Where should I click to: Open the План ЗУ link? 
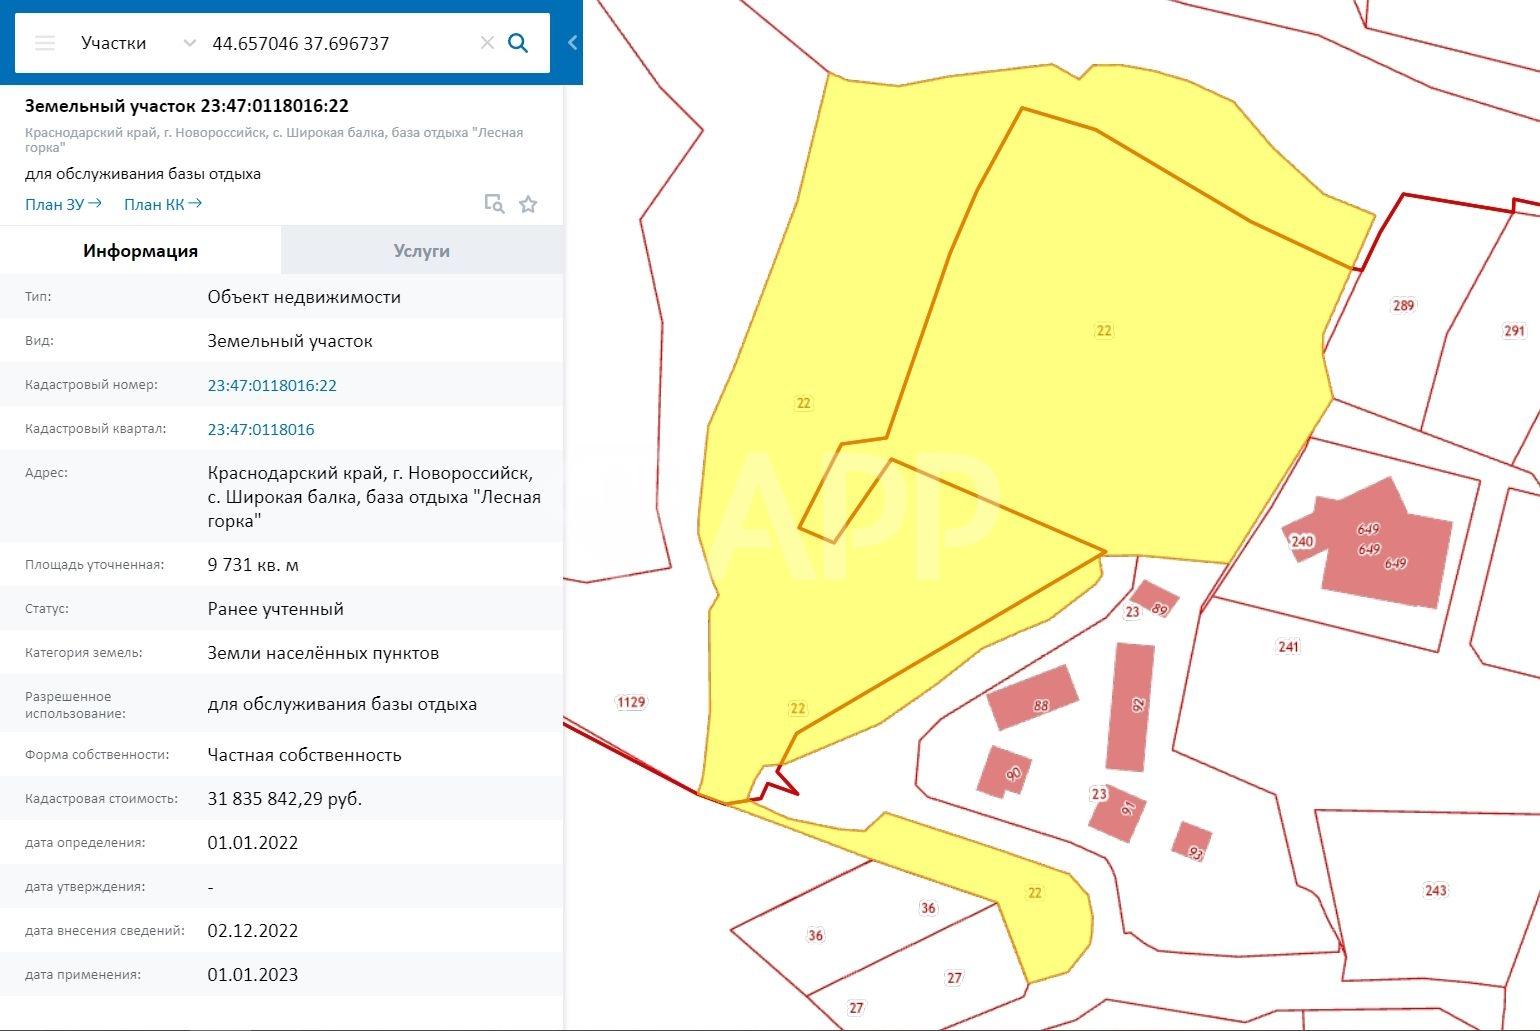coord(63,204)
